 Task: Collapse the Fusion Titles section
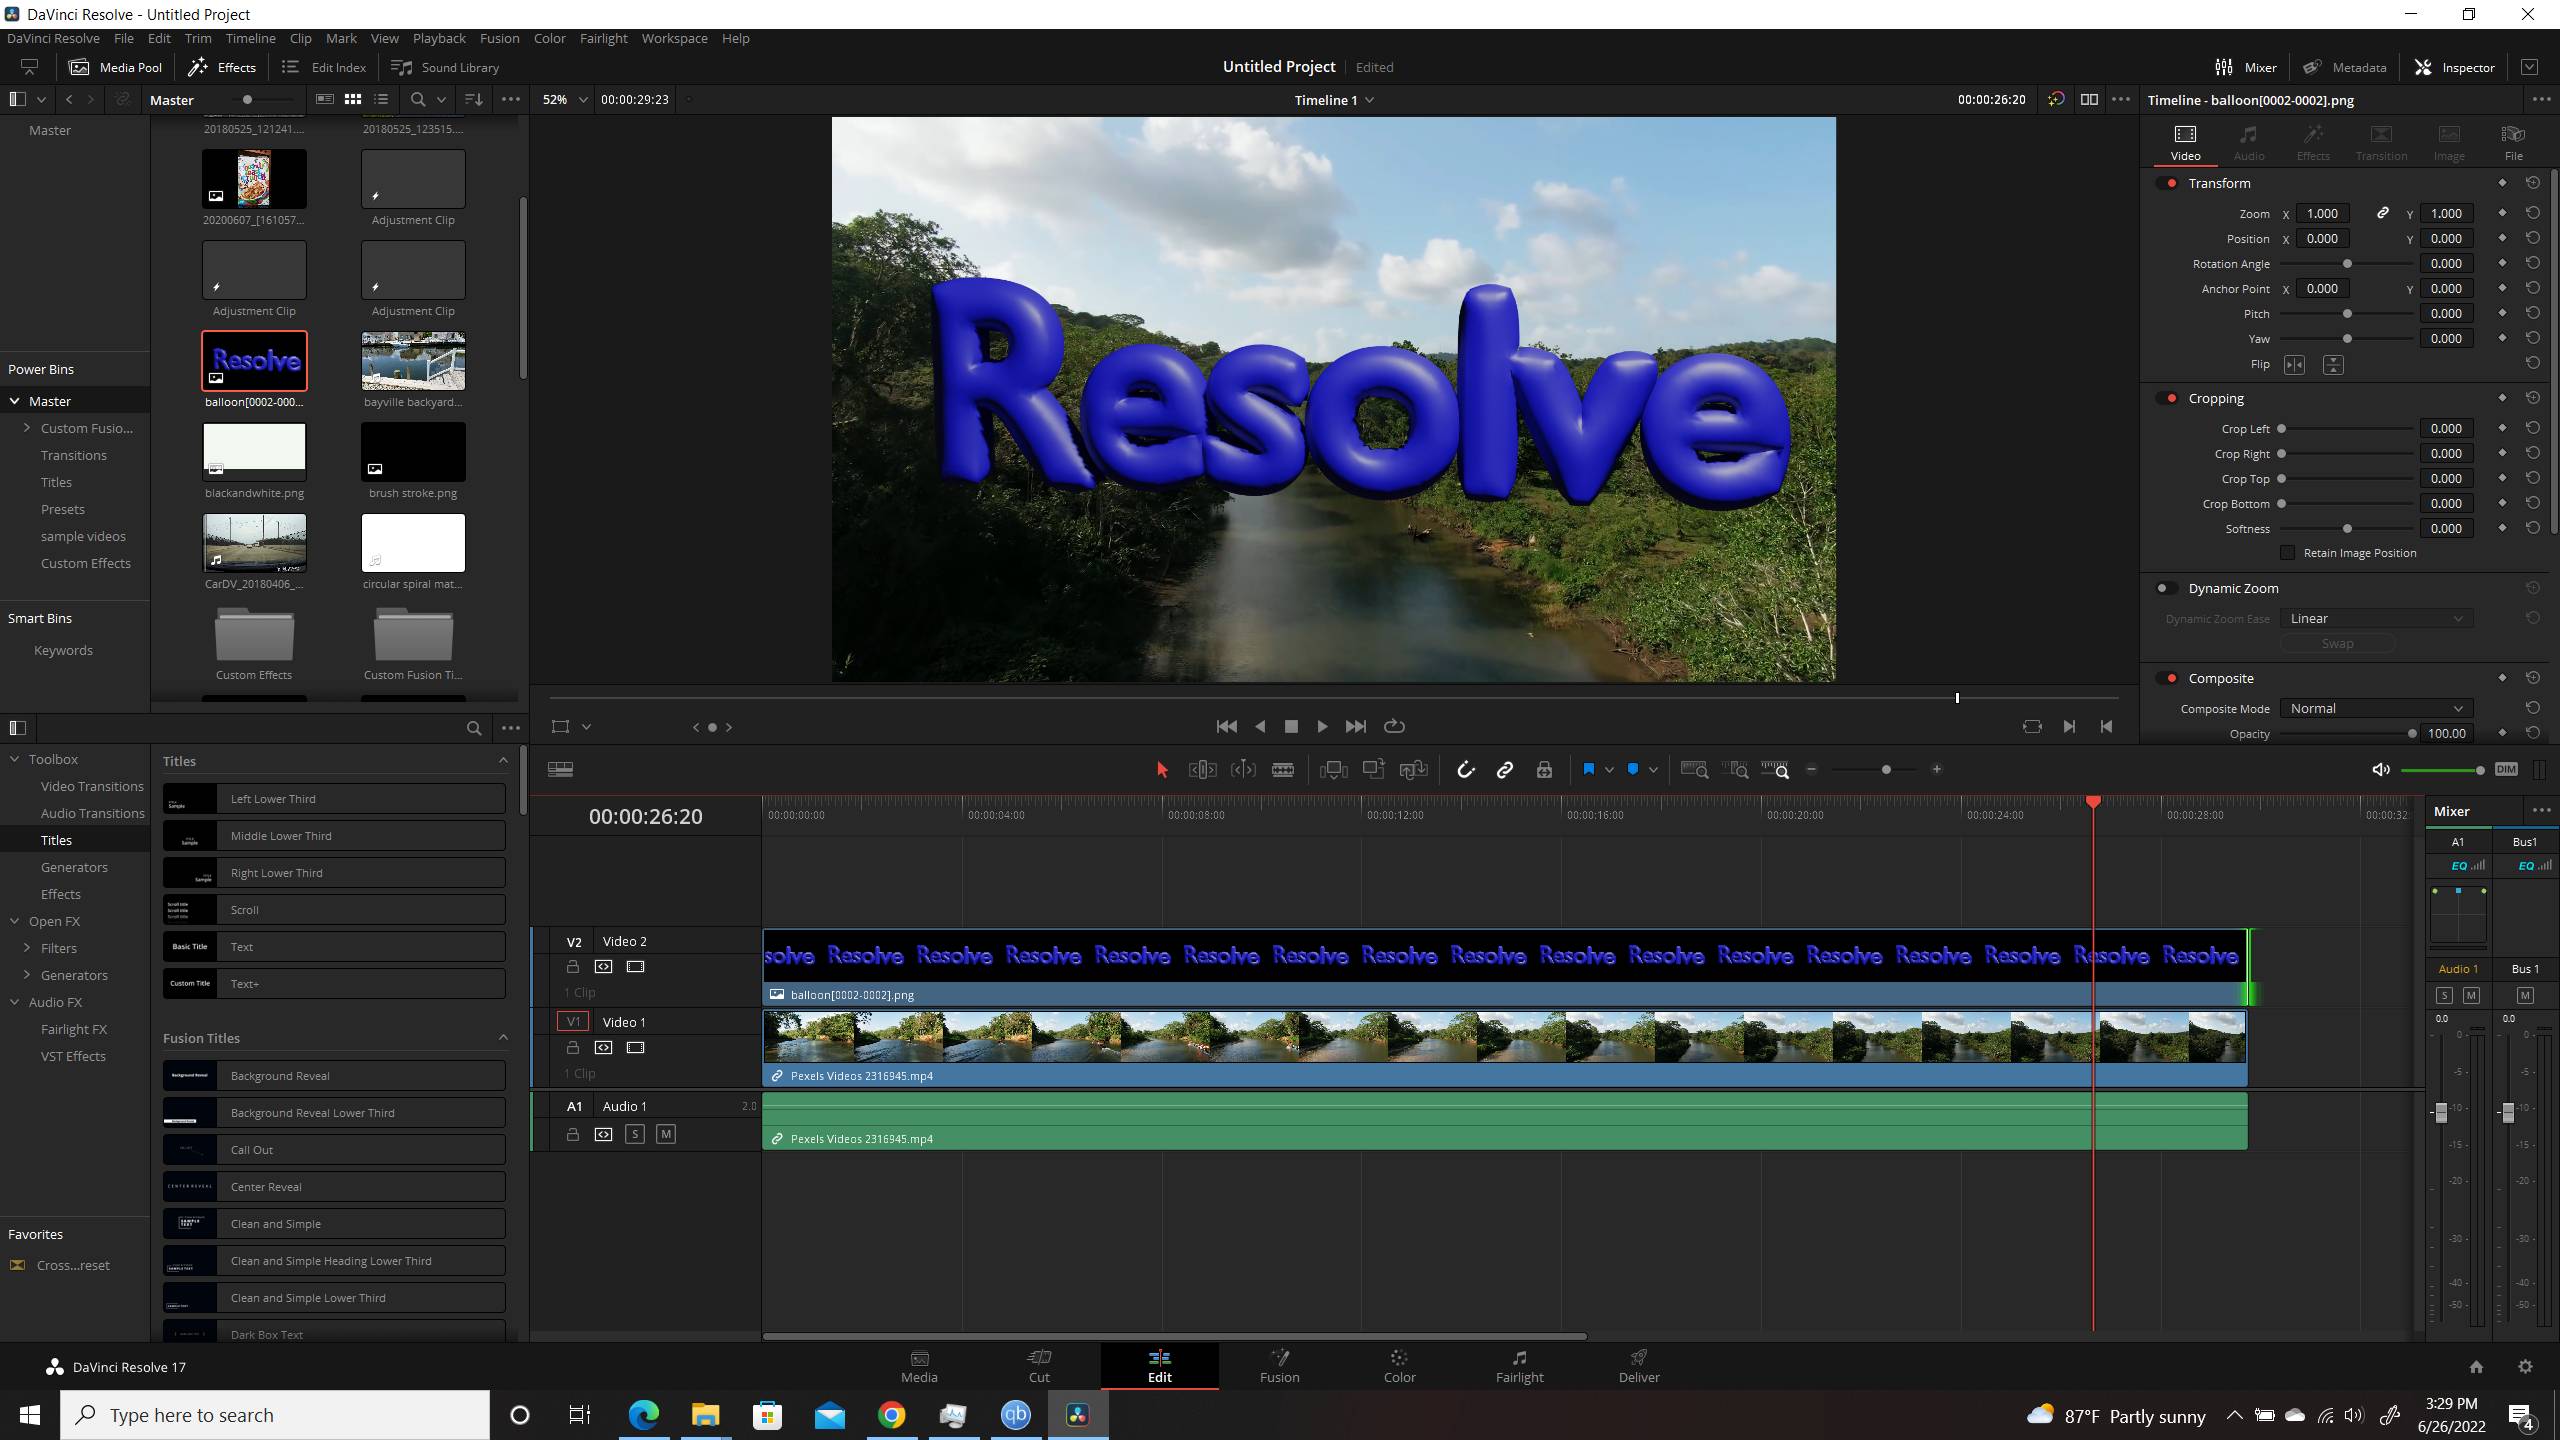point(503,1038)
